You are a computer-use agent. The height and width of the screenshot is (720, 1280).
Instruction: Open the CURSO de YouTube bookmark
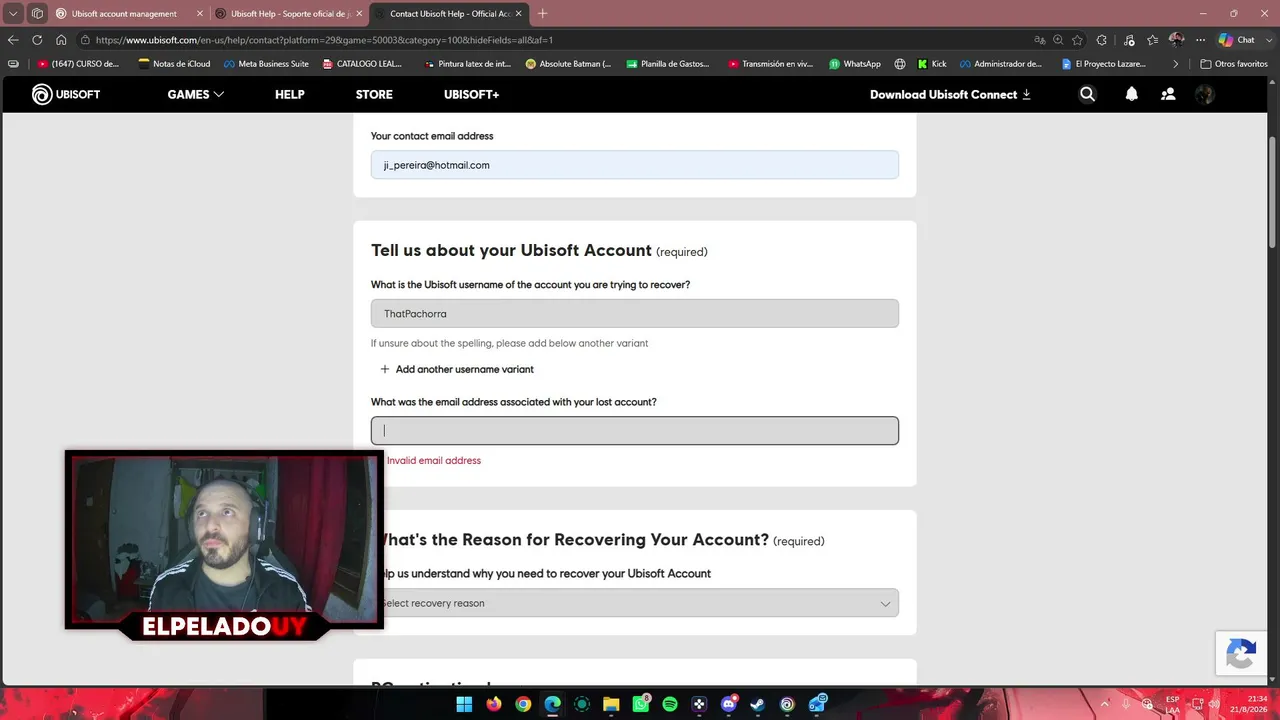pyautogui.click(x=78, y=64)
